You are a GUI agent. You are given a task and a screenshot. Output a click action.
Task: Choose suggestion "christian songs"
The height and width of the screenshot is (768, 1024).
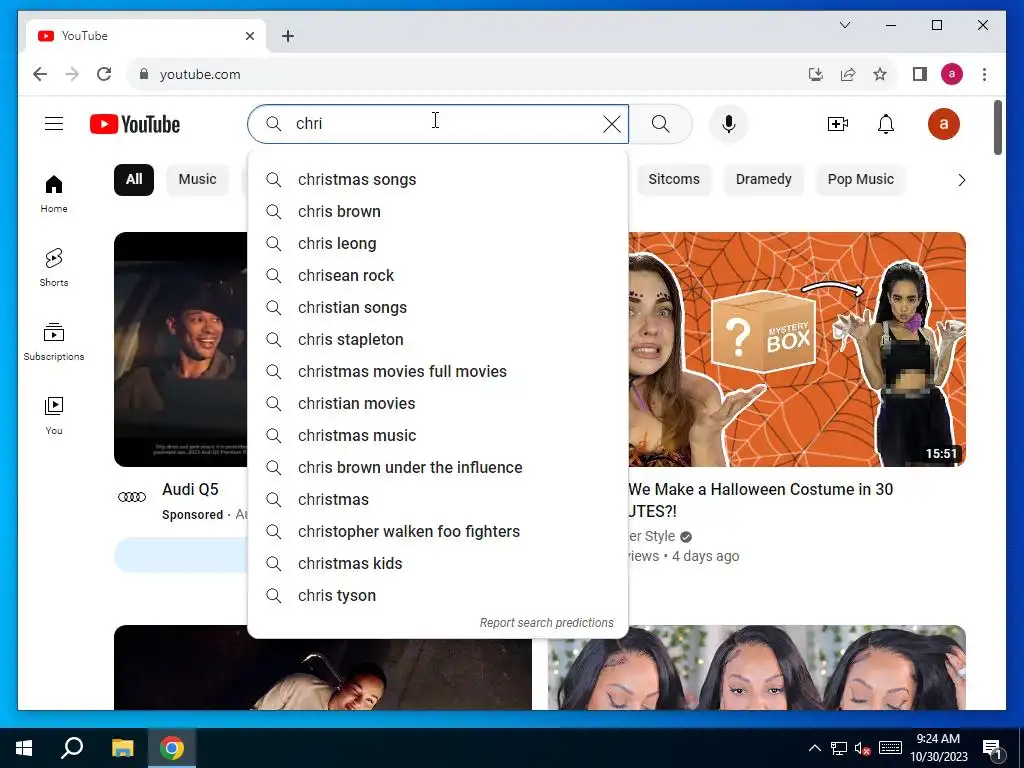[x=438, y=308]
